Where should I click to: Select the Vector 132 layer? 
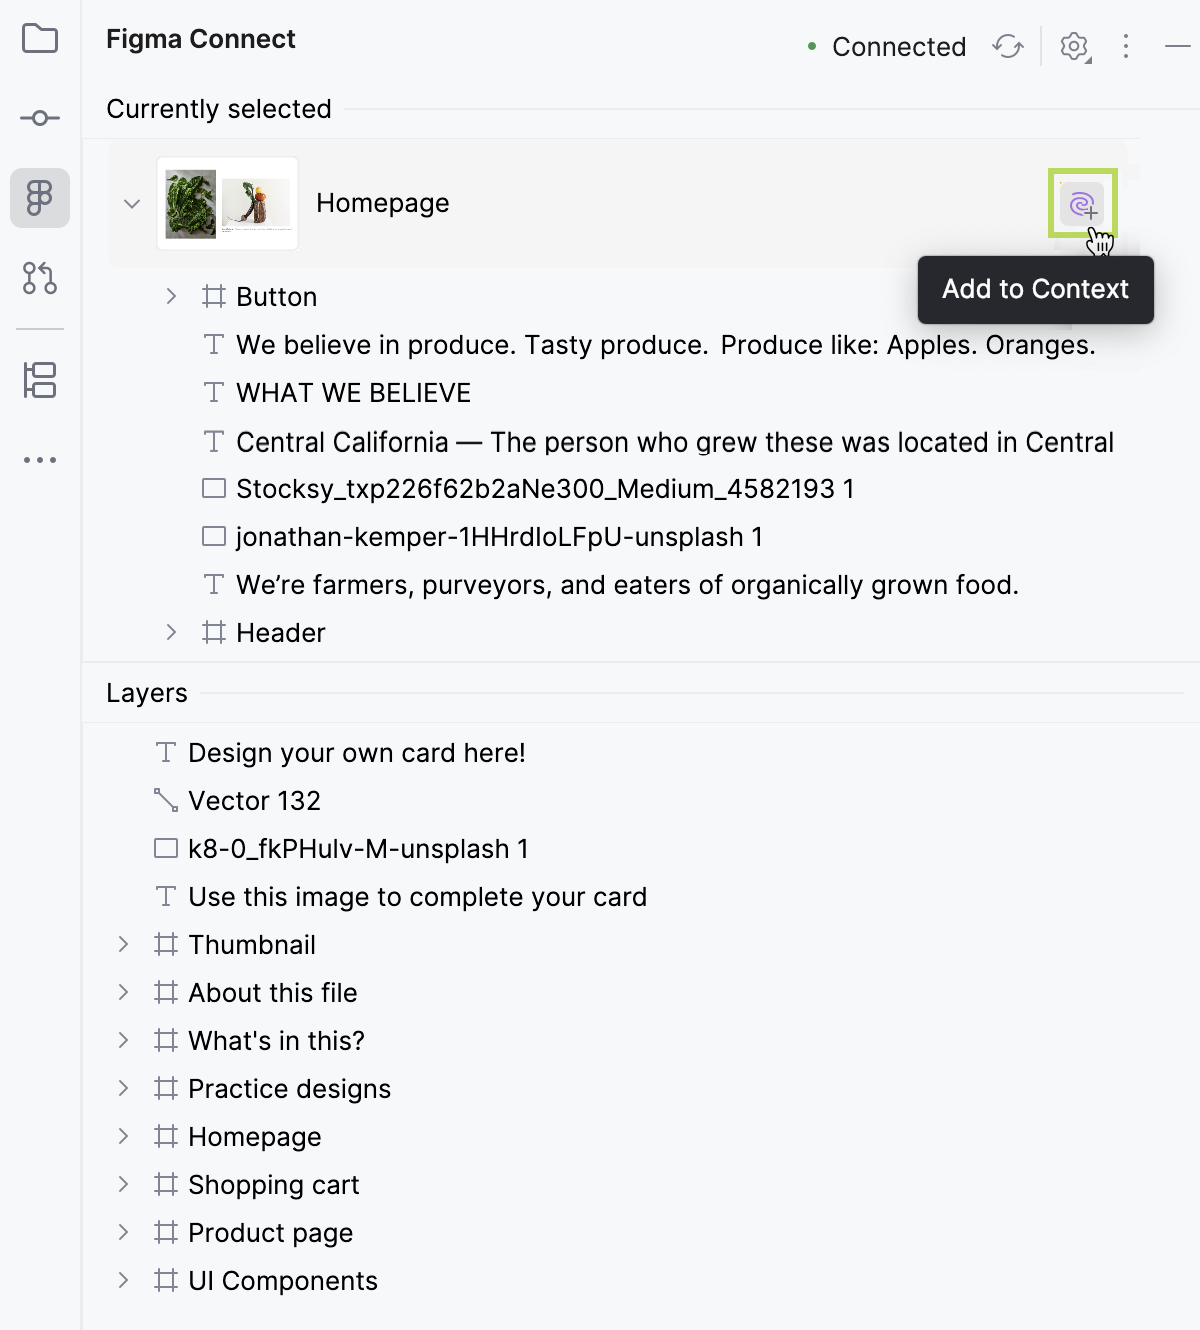click(254, 801)
